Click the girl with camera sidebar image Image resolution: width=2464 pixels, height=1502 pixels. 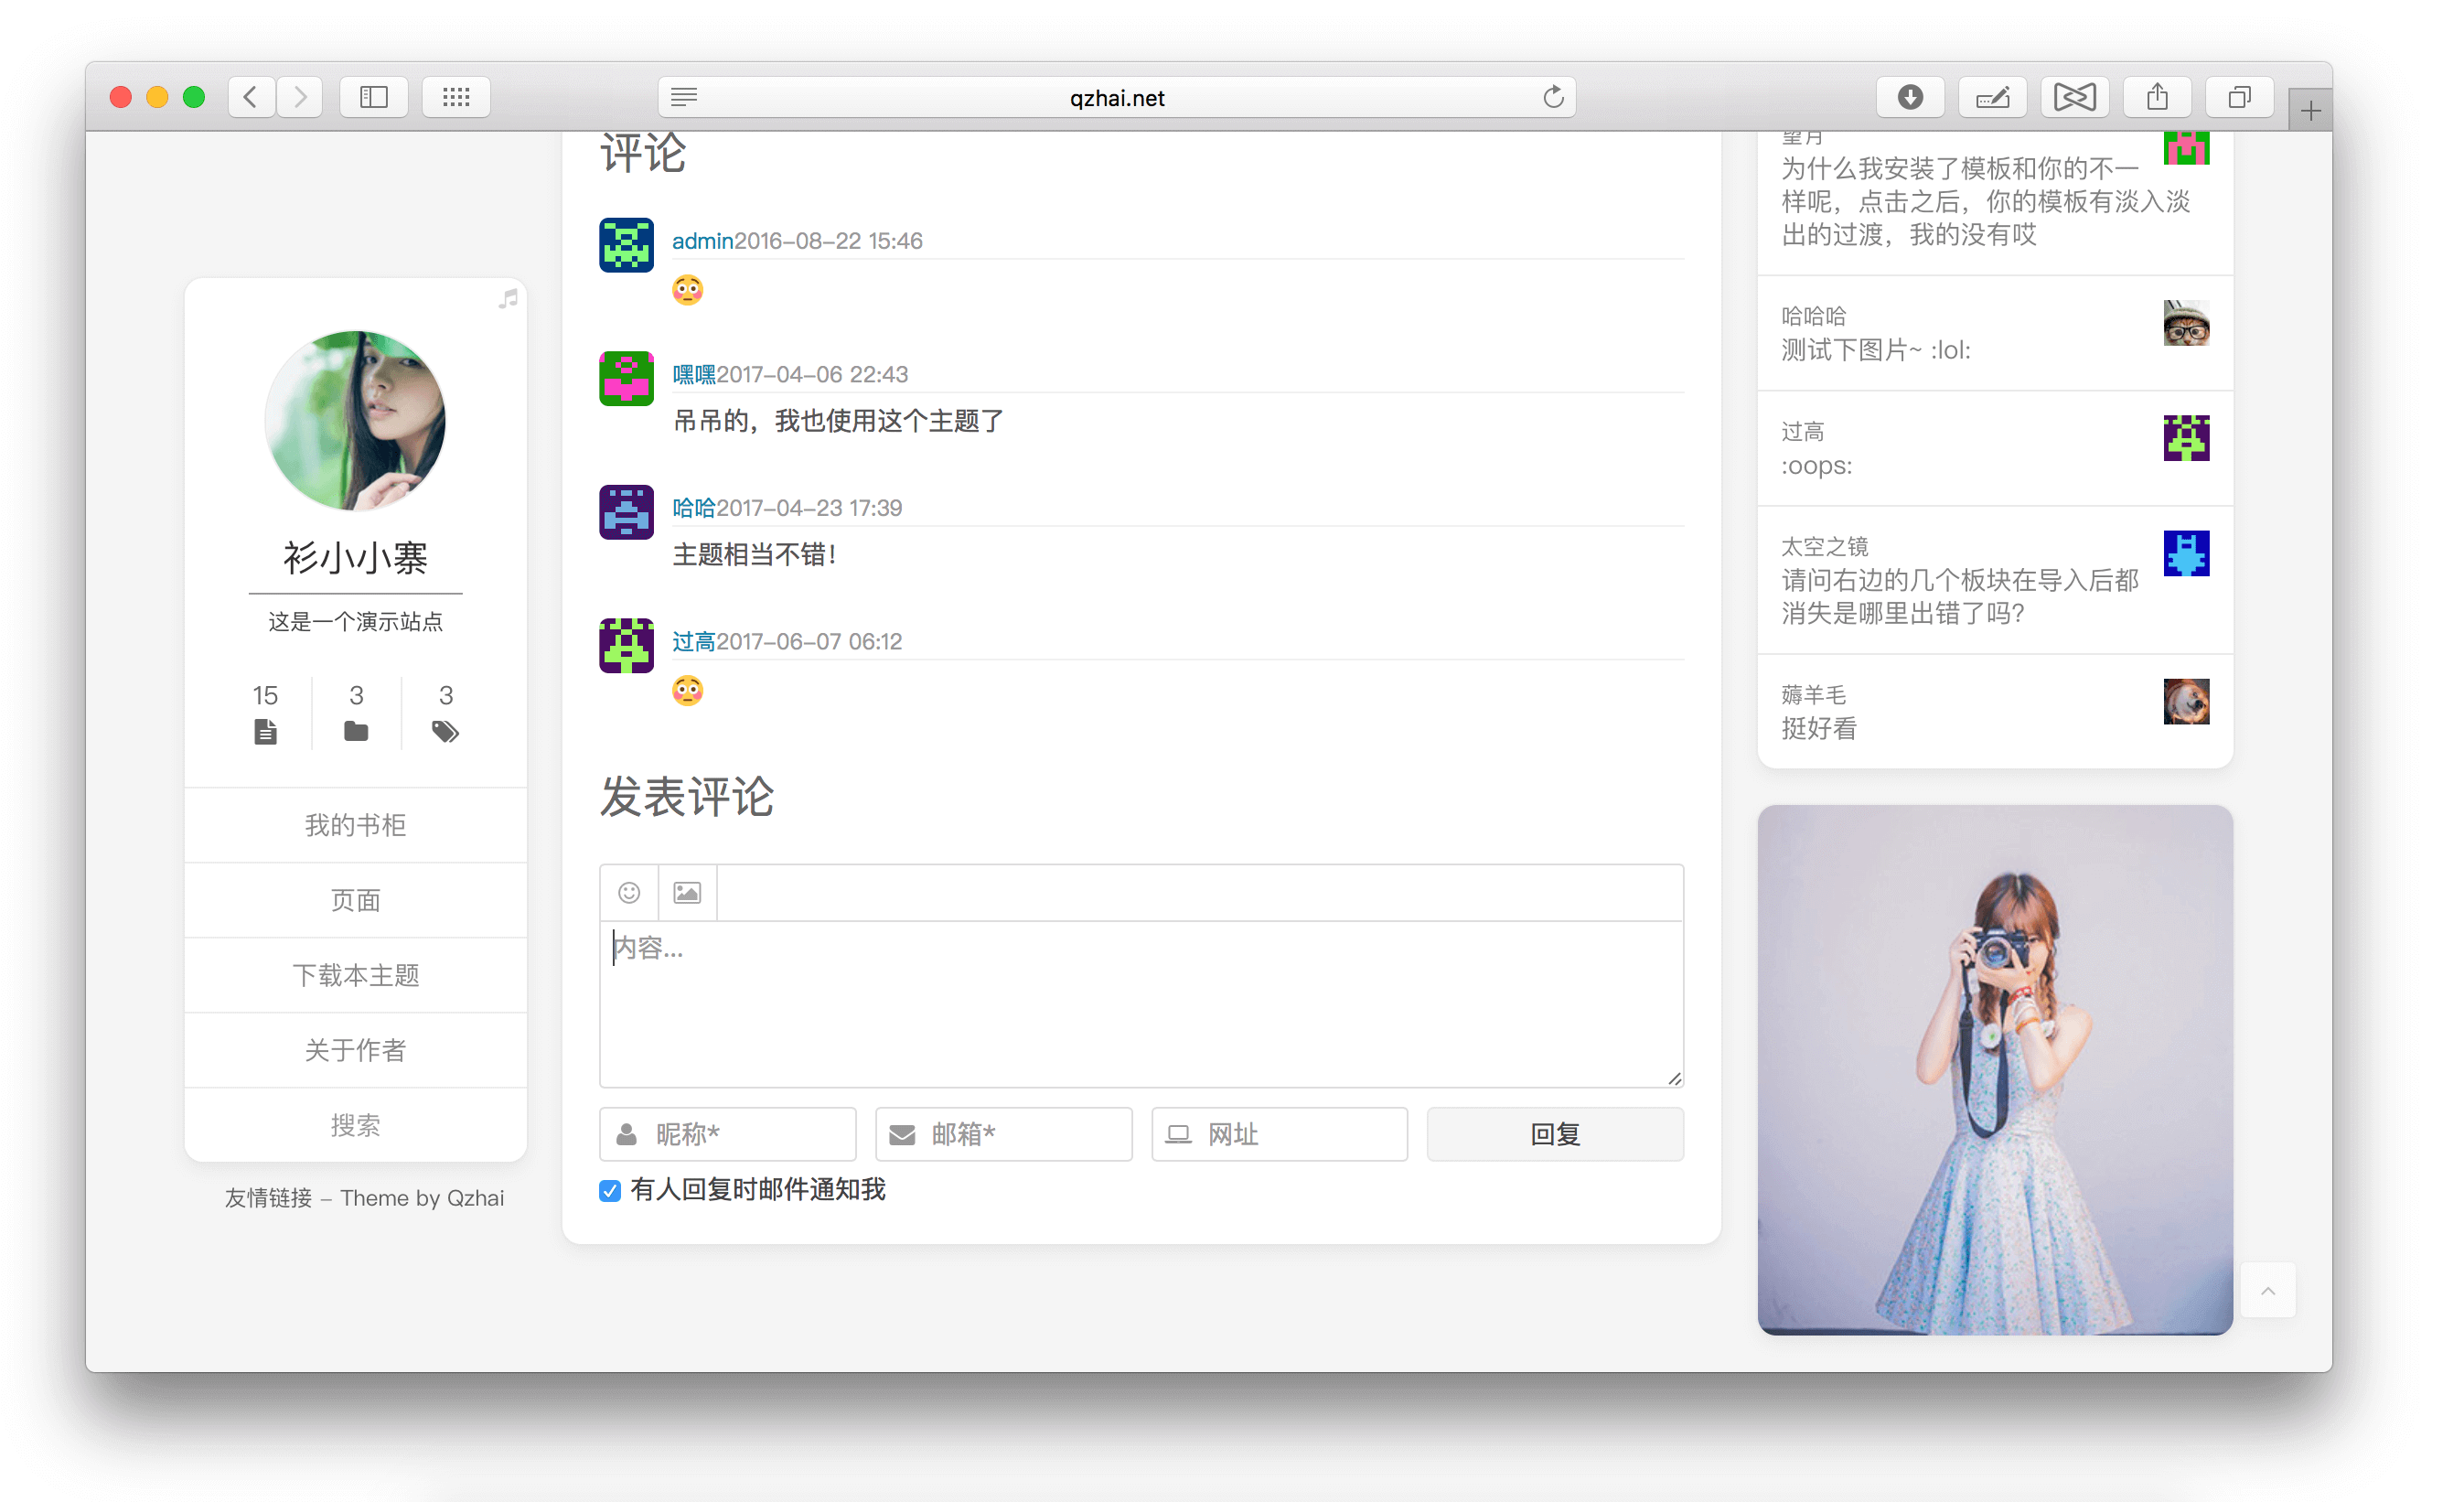click(x=1994, y=1069)
